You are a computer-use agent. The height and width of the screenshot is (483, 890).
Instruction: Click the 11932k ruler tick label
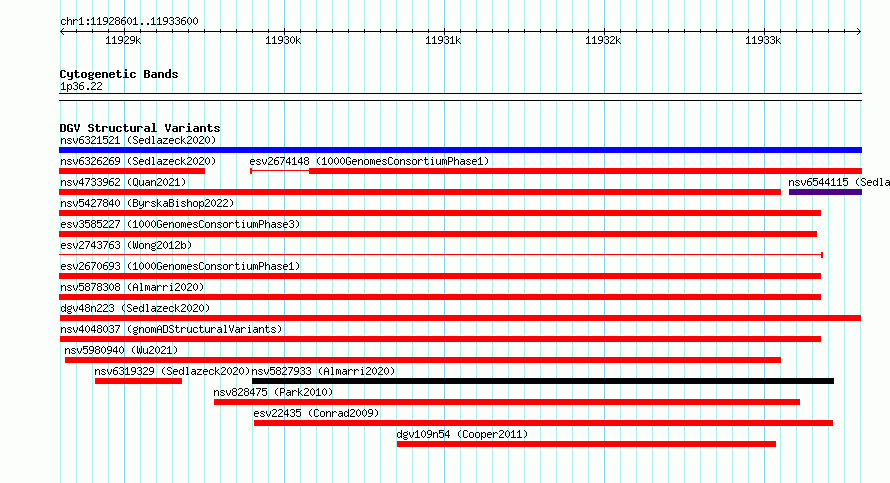[x=603, y=40]
